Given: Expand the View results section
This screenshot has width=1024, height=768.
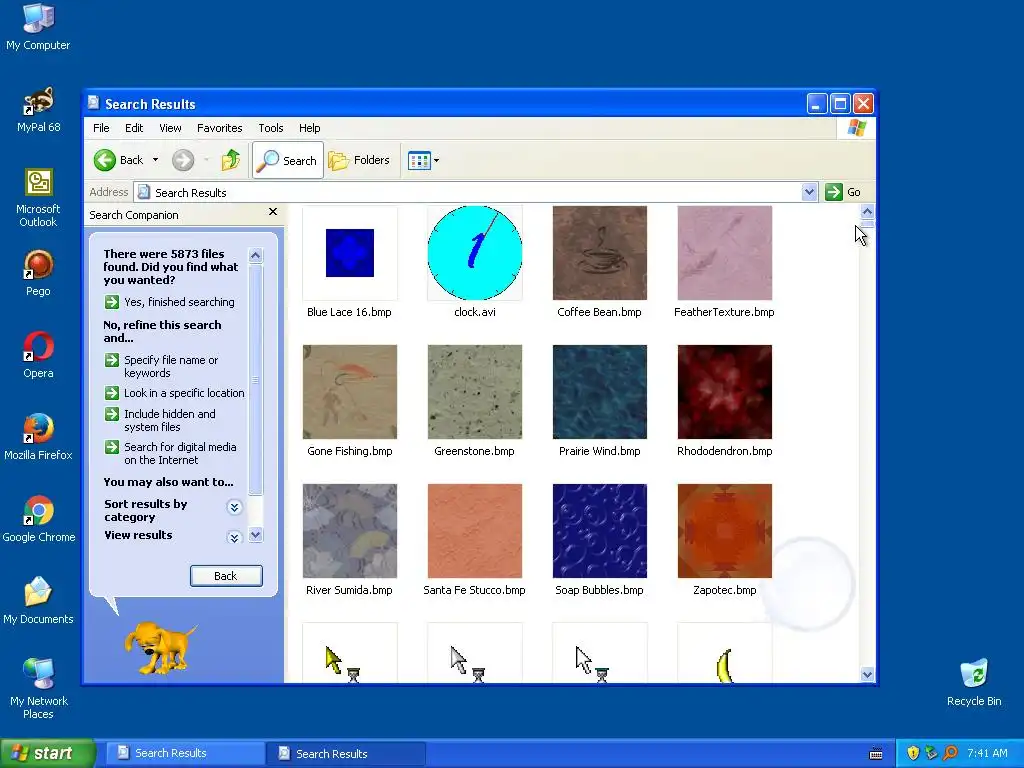Looking at the screenshot, I should 234,537.
